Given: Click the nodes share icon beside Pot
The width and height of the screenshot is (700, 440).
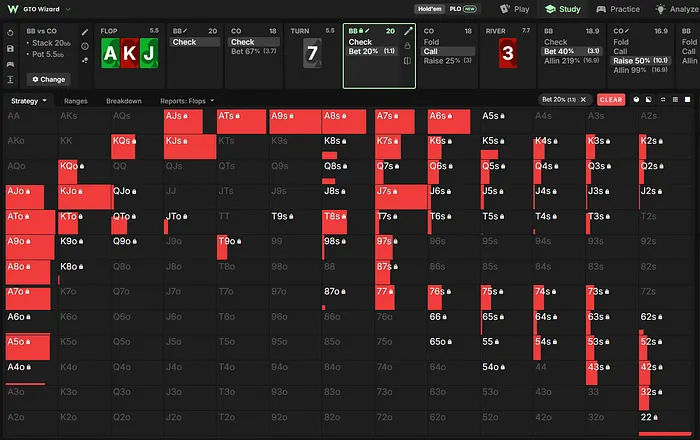Looking at the screenshot, I should tap(85, 60).
